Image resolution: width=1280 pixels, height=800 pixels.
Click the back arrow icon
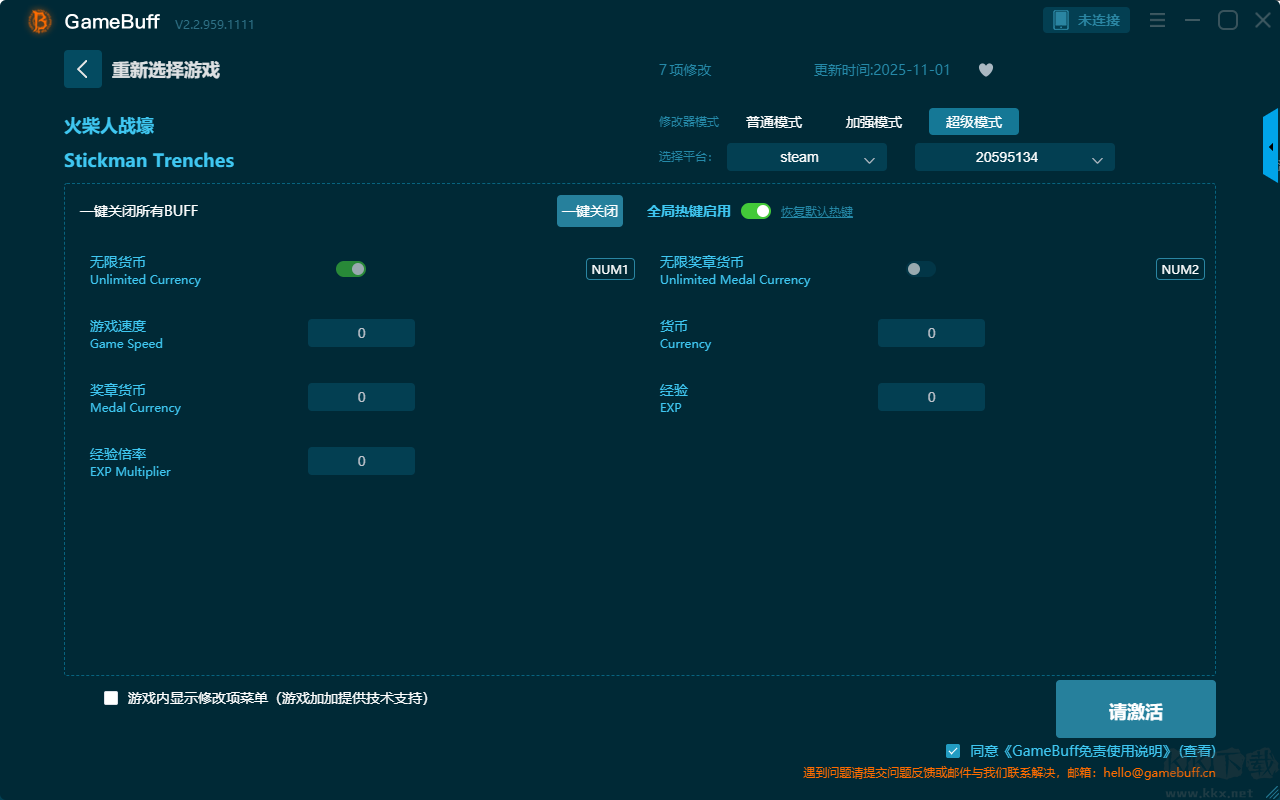click(x=83, y=69)
